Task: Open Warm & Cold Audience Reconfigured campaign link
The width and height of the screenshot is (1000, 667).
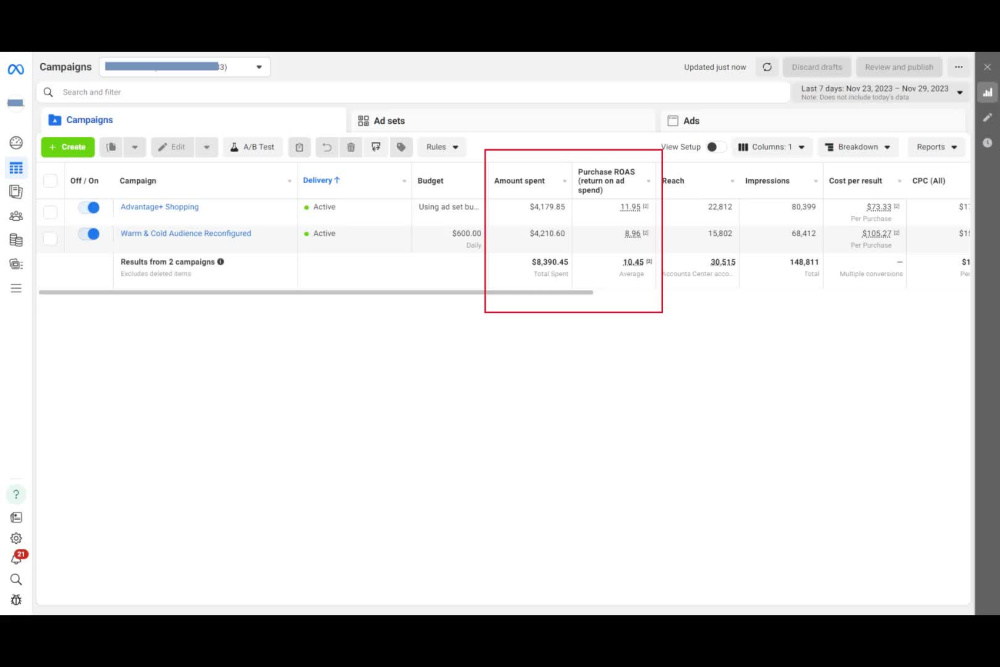Action: tap(186, 233)
